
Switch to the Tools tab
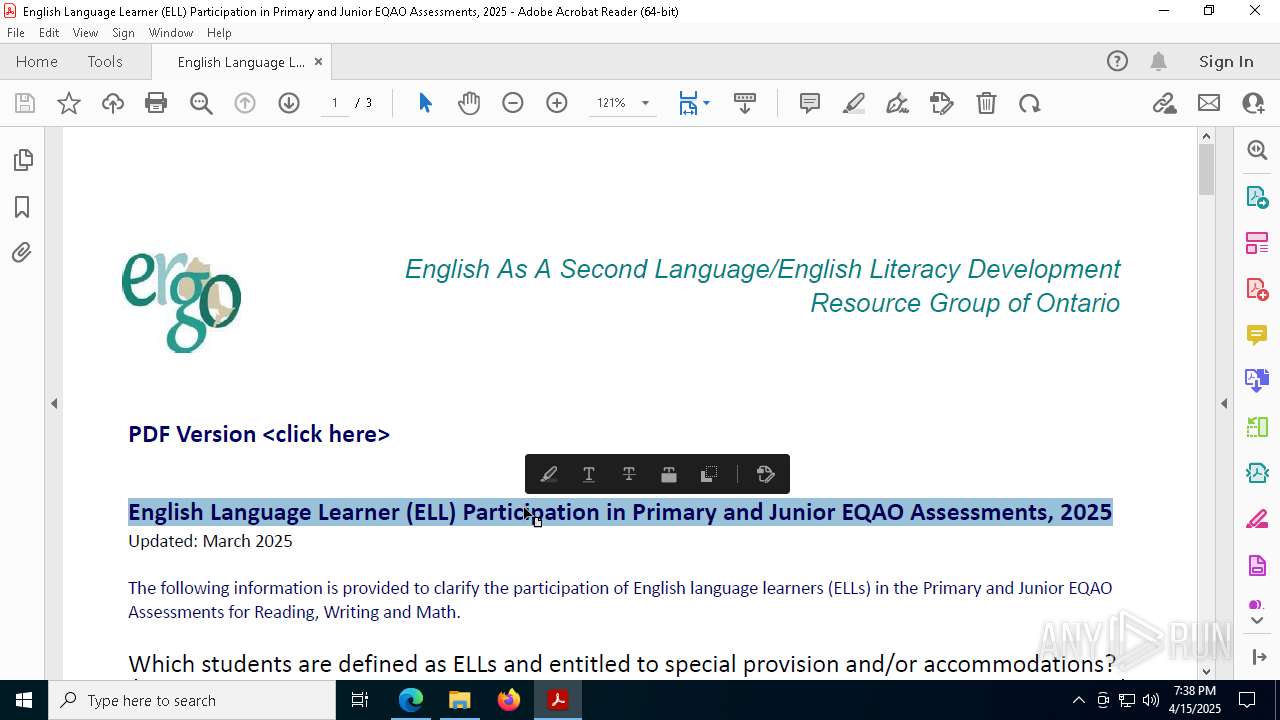(x=105, y=62)
